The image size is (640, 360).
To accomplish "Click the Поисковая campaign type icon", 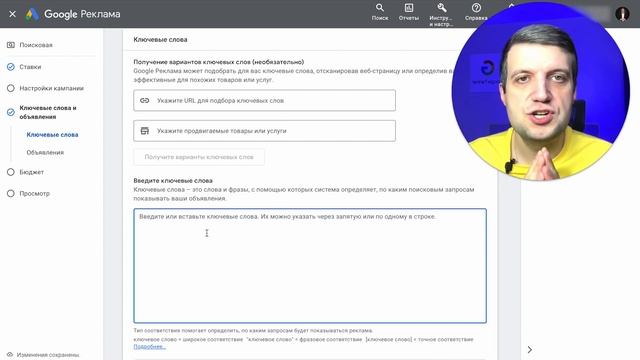I will coord(11,45).
